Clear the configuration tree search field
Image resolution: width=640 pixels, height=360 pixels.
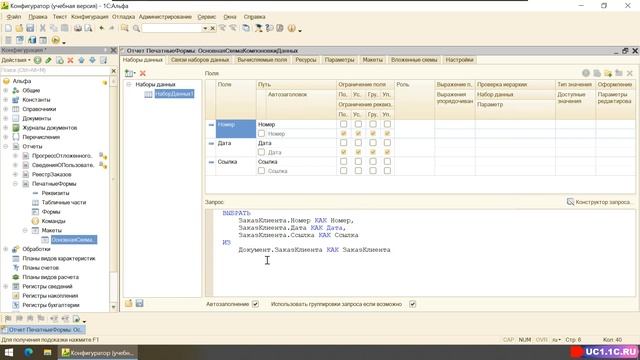pyautogui.click(x=113, y=71)
